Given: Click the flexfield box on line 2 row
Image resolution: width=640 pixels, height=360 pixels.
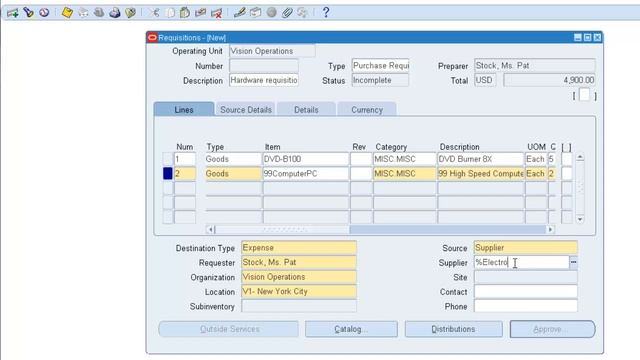Looking at the screenshot, I should point(567,173).
